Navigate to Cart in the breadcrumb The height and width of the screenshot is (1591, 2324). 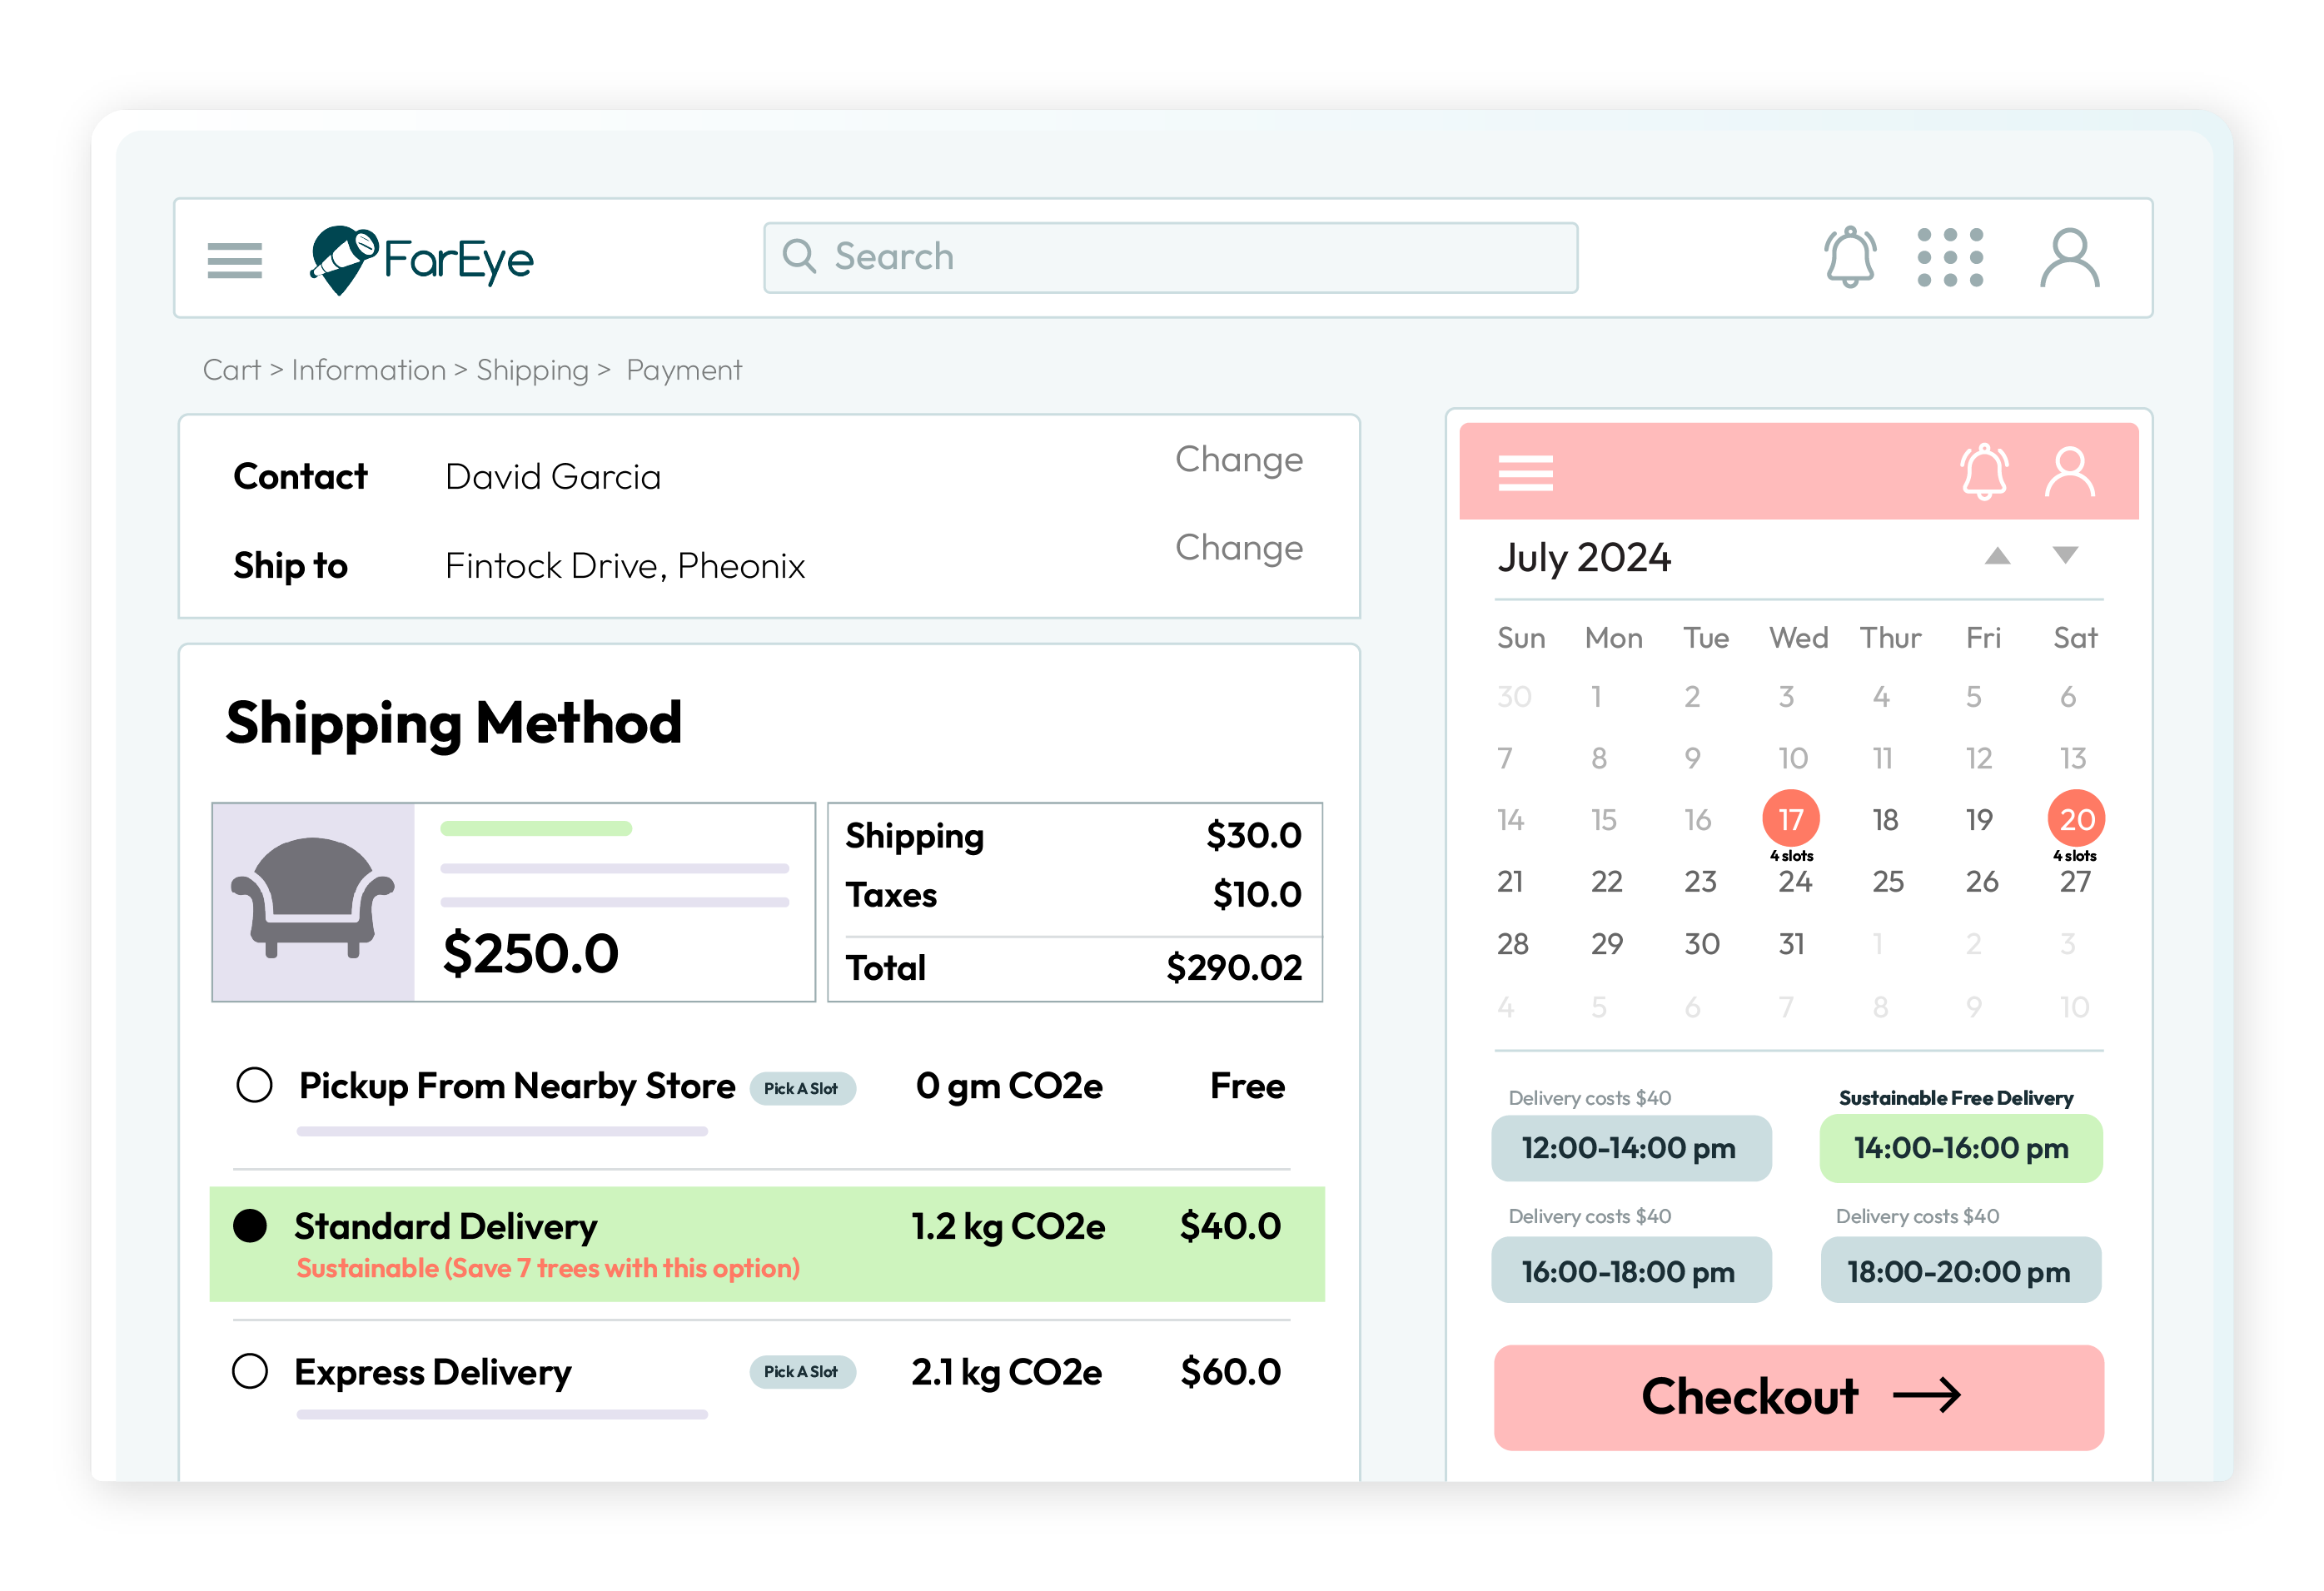[231, 370]
